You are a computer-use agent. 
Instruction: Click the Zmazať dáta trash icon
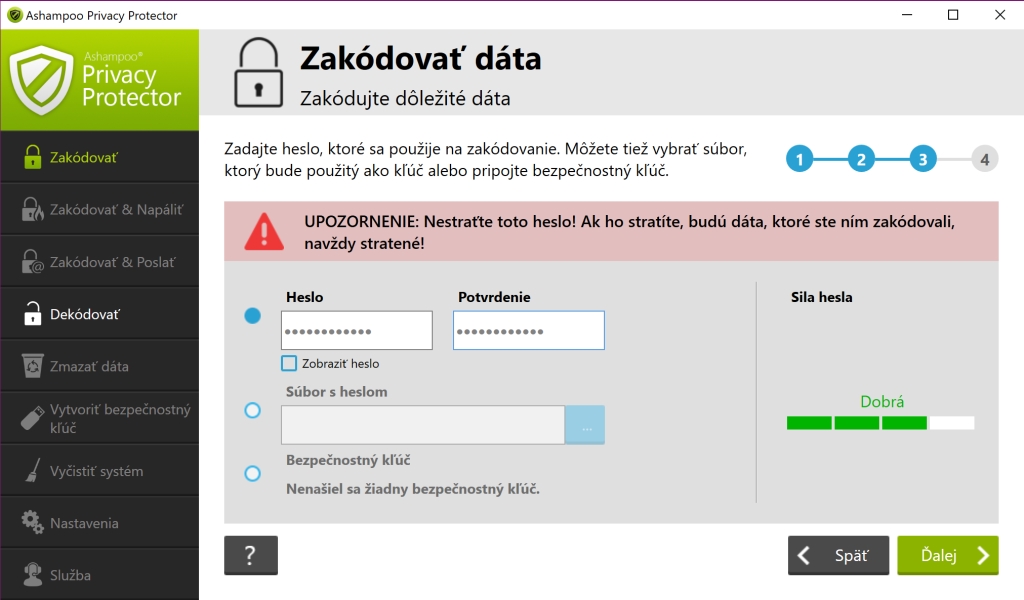pyautogui.click(x=32, y=366)
